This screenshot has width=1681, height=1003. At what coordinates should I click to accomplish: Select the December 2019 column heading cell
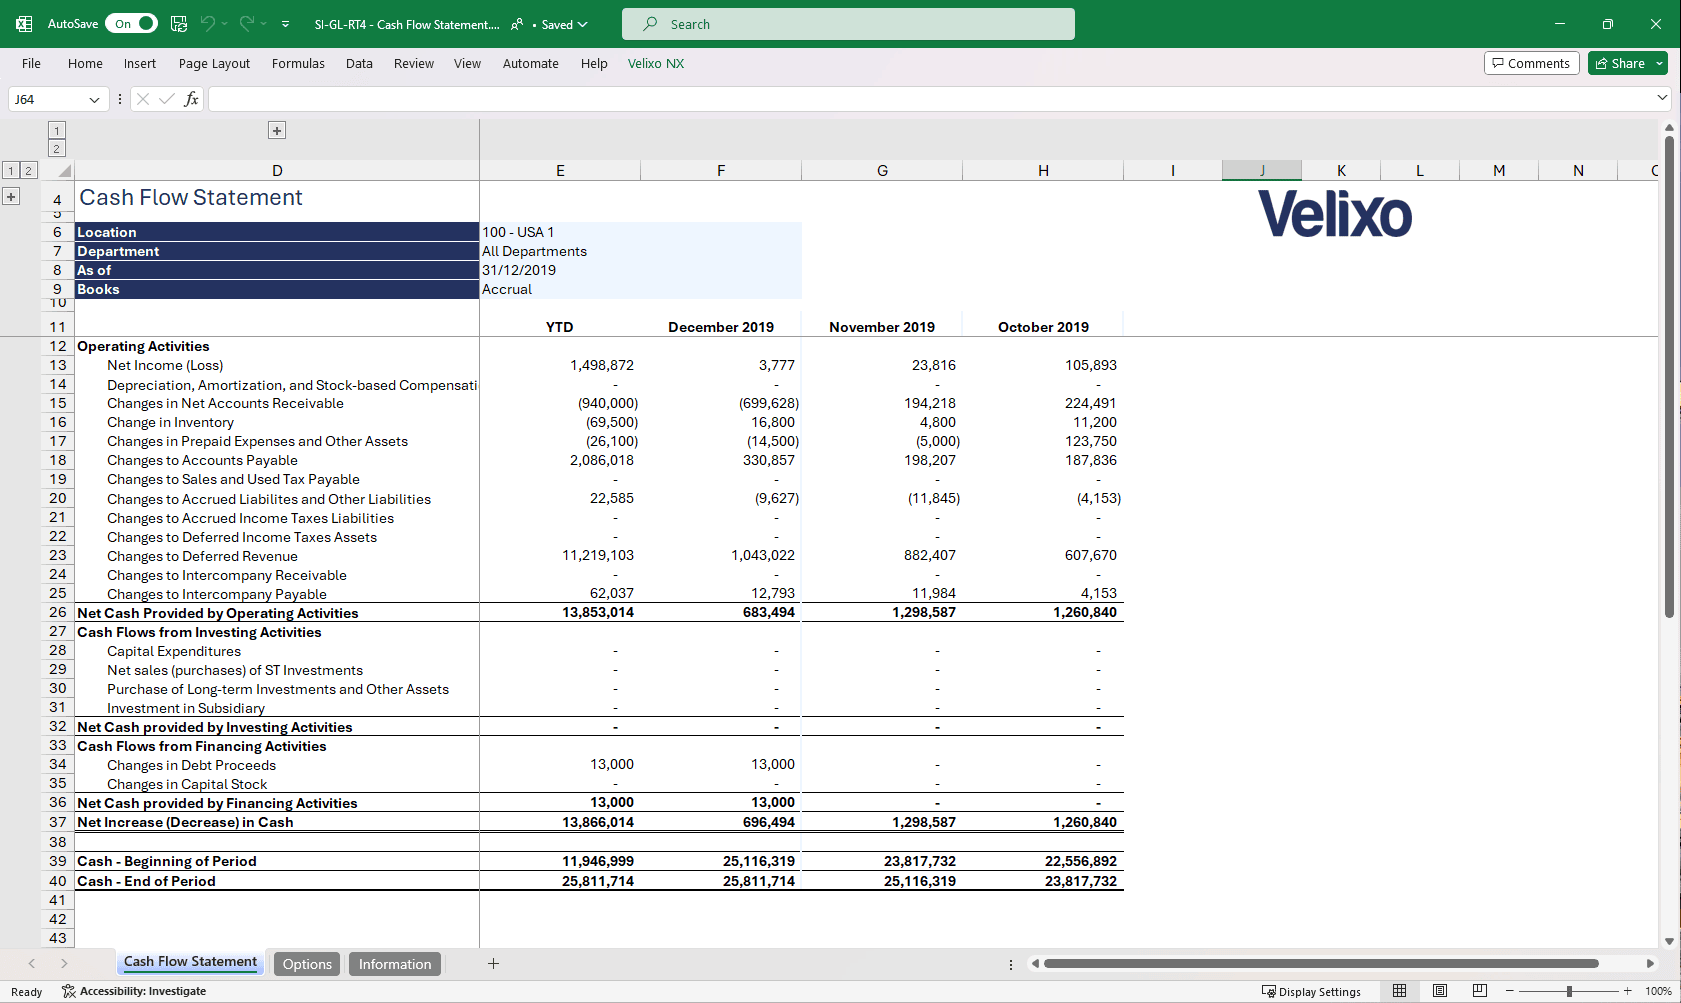pyautogui.click(x=721, y=327)
